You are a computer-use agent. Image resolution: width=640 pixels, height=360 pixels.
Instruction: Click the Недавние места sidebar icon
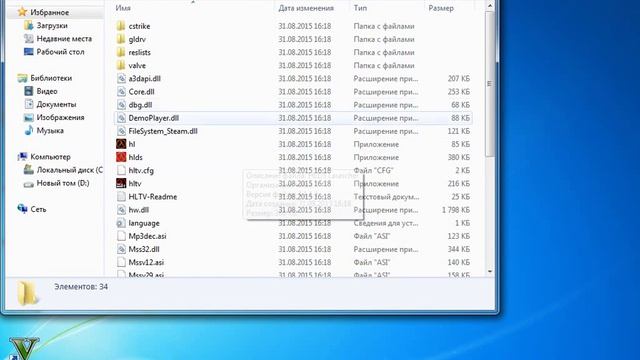(x=29, y=38)
